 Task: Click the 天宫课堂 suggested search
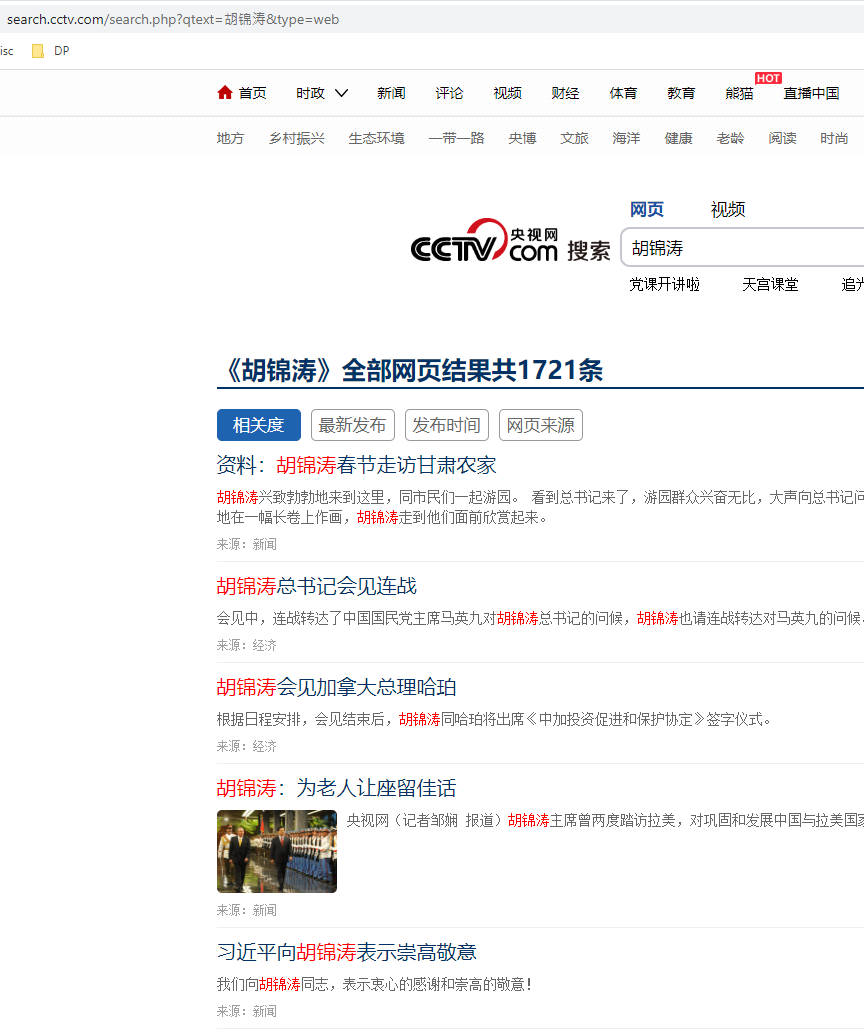[x=770, y=284]
